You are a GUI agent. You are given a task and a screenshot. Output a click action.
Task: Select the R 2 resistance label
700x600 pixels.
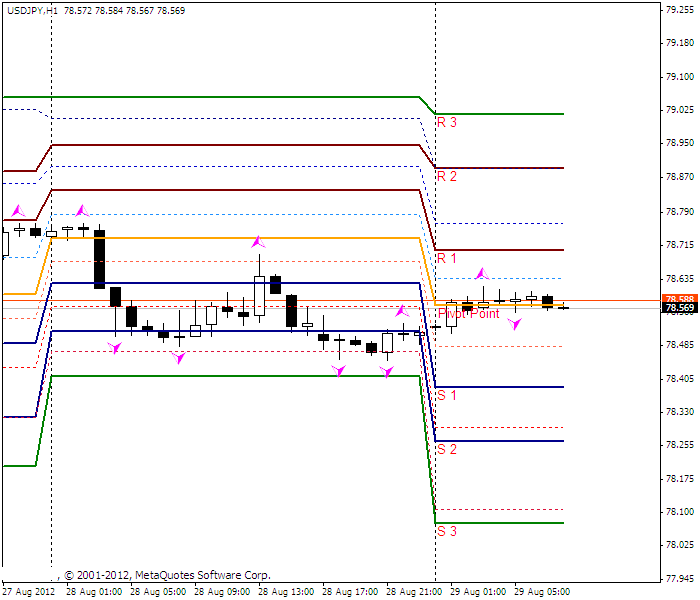point(447,176)
